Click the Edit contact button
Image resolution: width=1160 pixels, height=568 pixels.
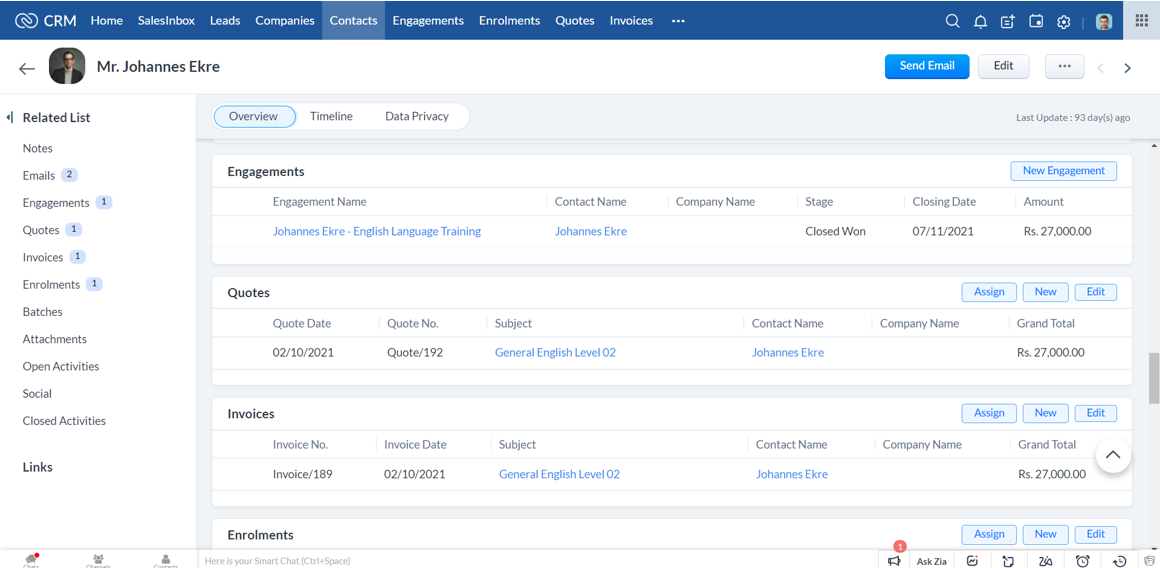pyautogui.click(x=1003, y=66)
